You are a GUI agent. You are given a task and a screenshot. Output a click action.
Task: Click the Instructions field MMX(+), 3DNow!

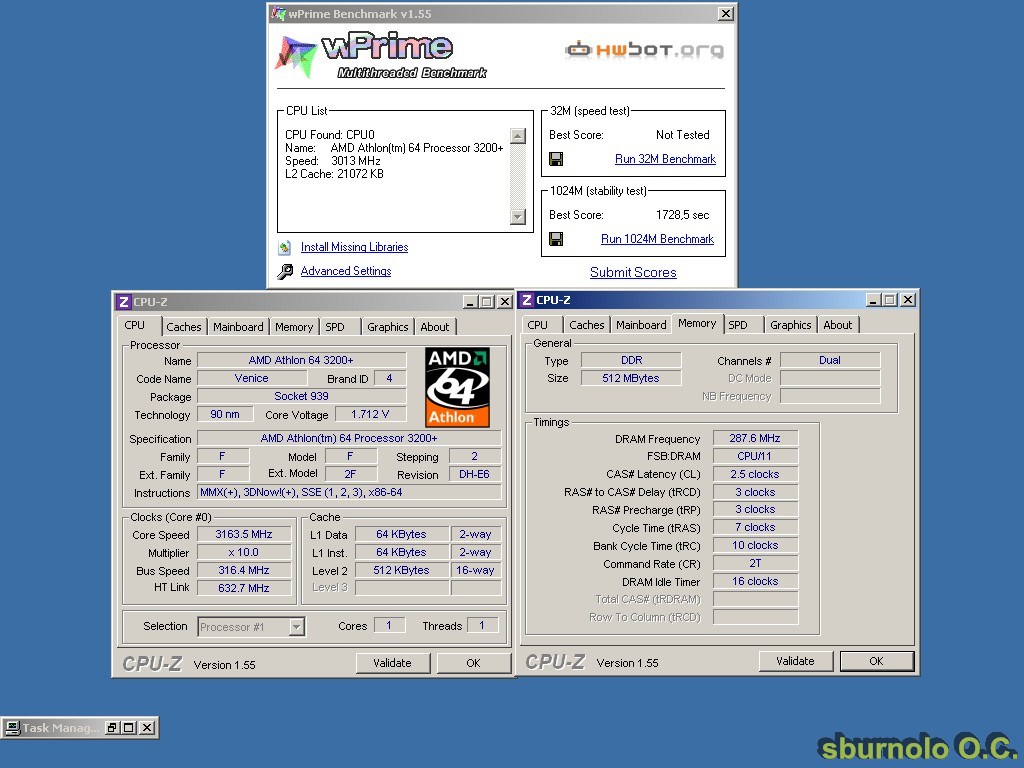pyautogui.click(x=349, y=492)
